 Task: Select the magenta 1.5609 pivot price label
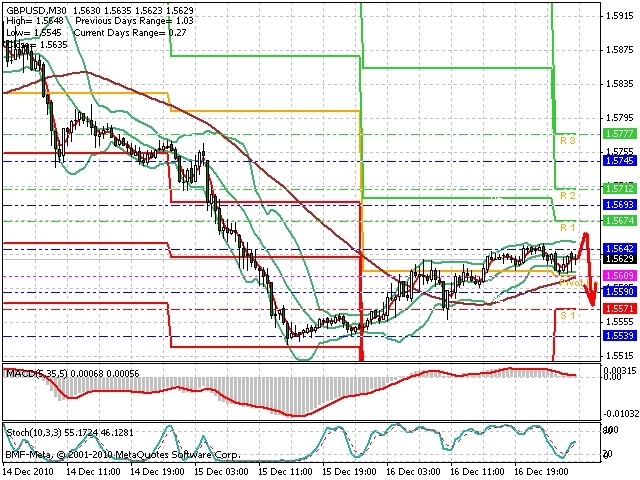[620, 276]
